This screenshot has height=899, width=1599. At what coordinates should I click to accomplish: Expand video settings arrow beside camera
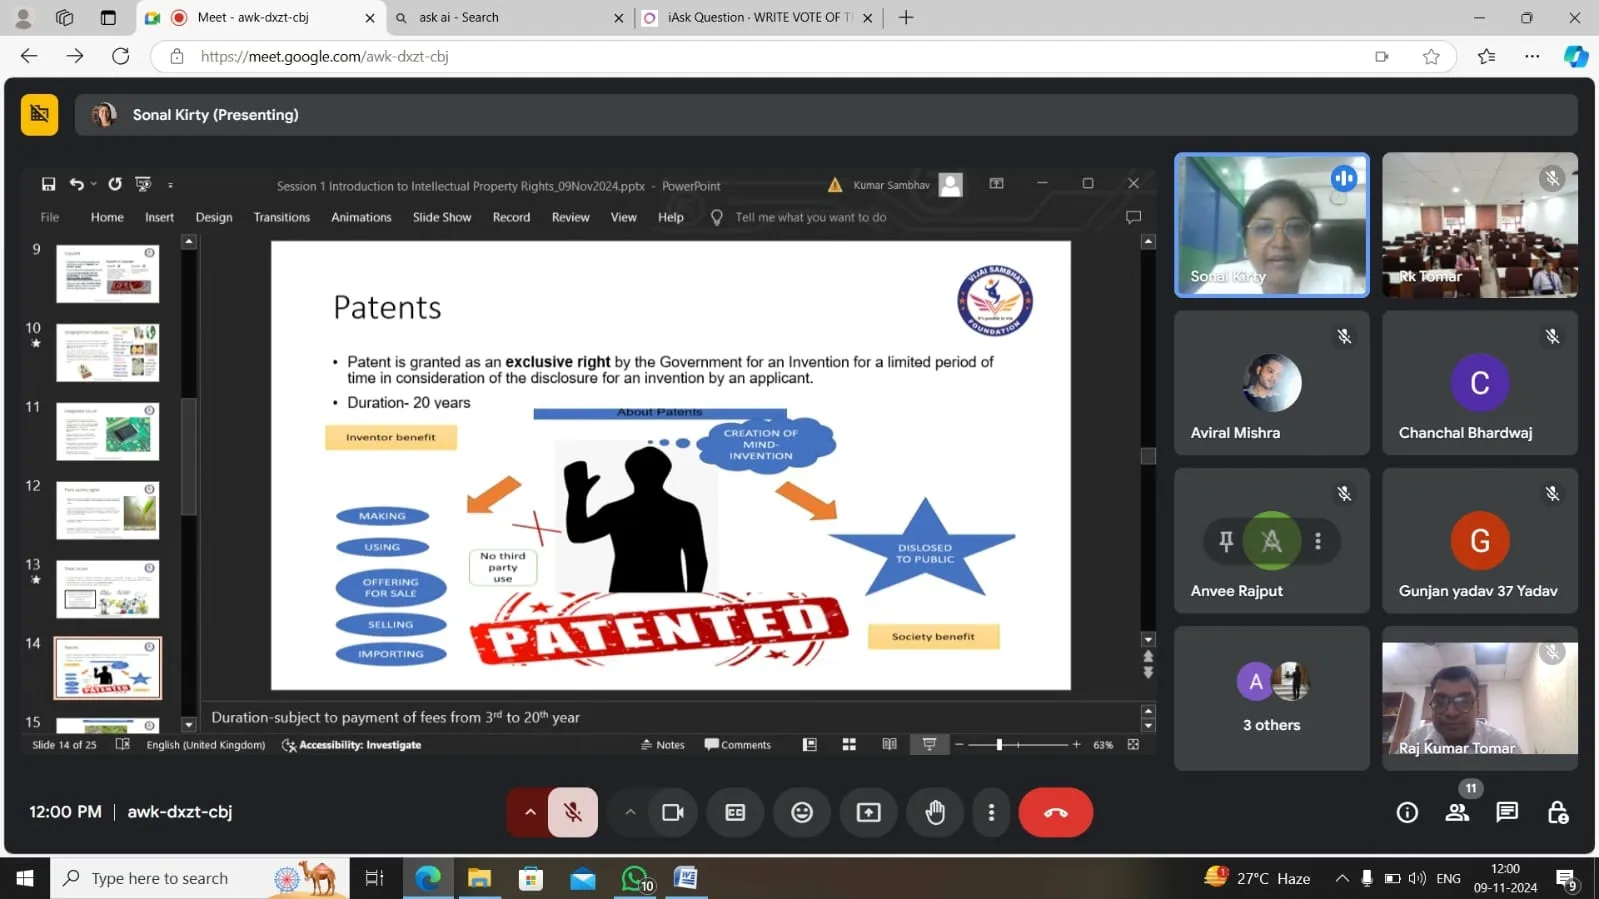pyautogui.click(x=630, y=812)
